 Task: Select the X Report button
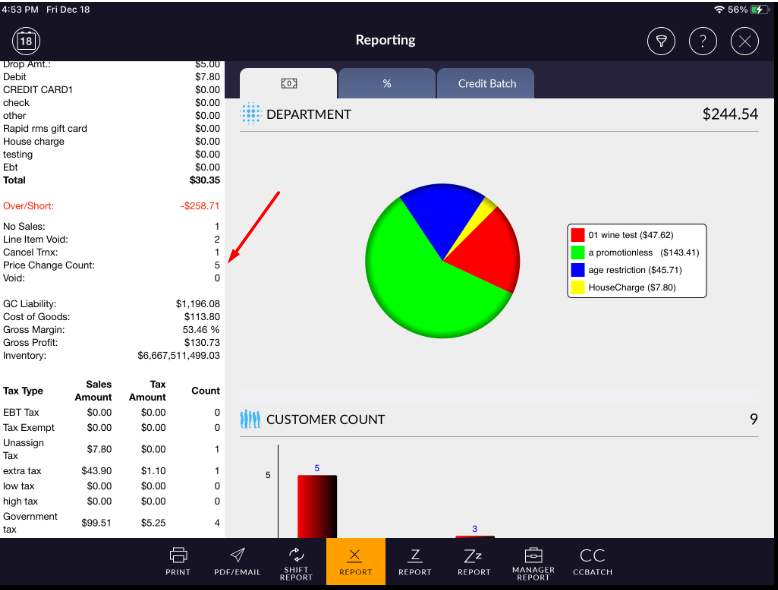pyautogui.click(x=355, y=561)
